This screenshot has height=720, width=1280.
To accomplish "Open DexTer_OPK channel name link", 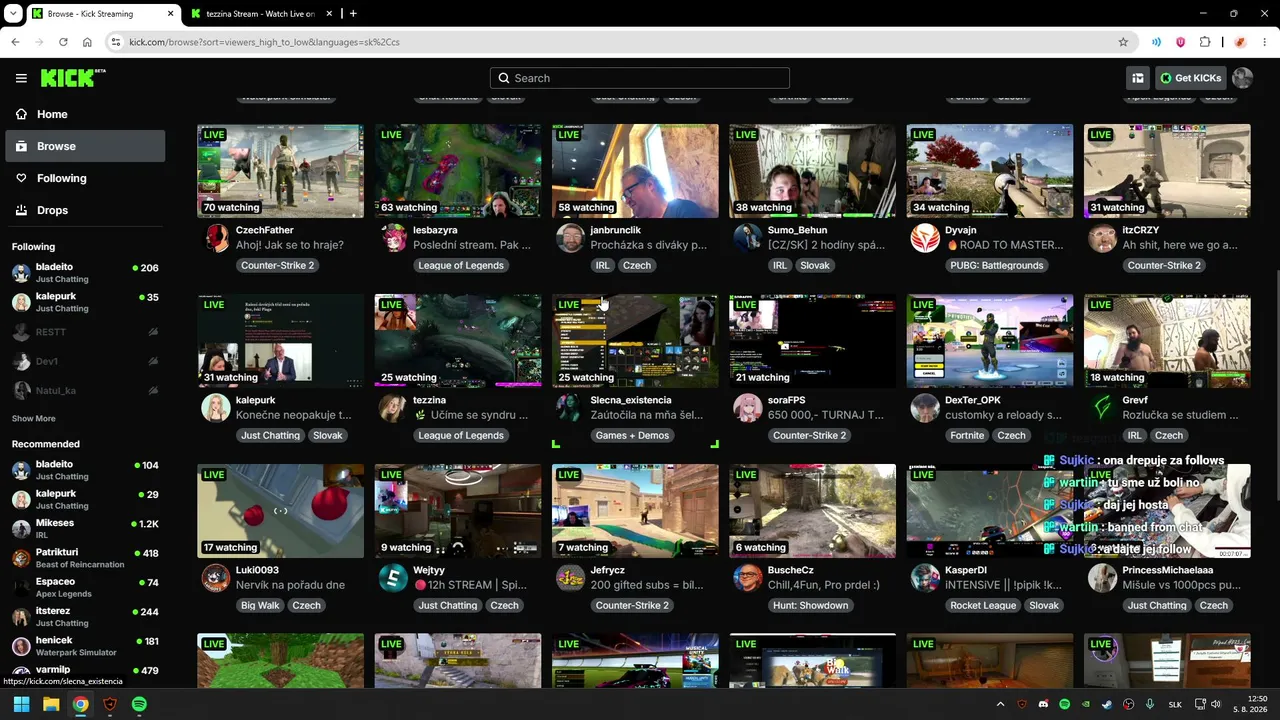I will tap(973, 401).
